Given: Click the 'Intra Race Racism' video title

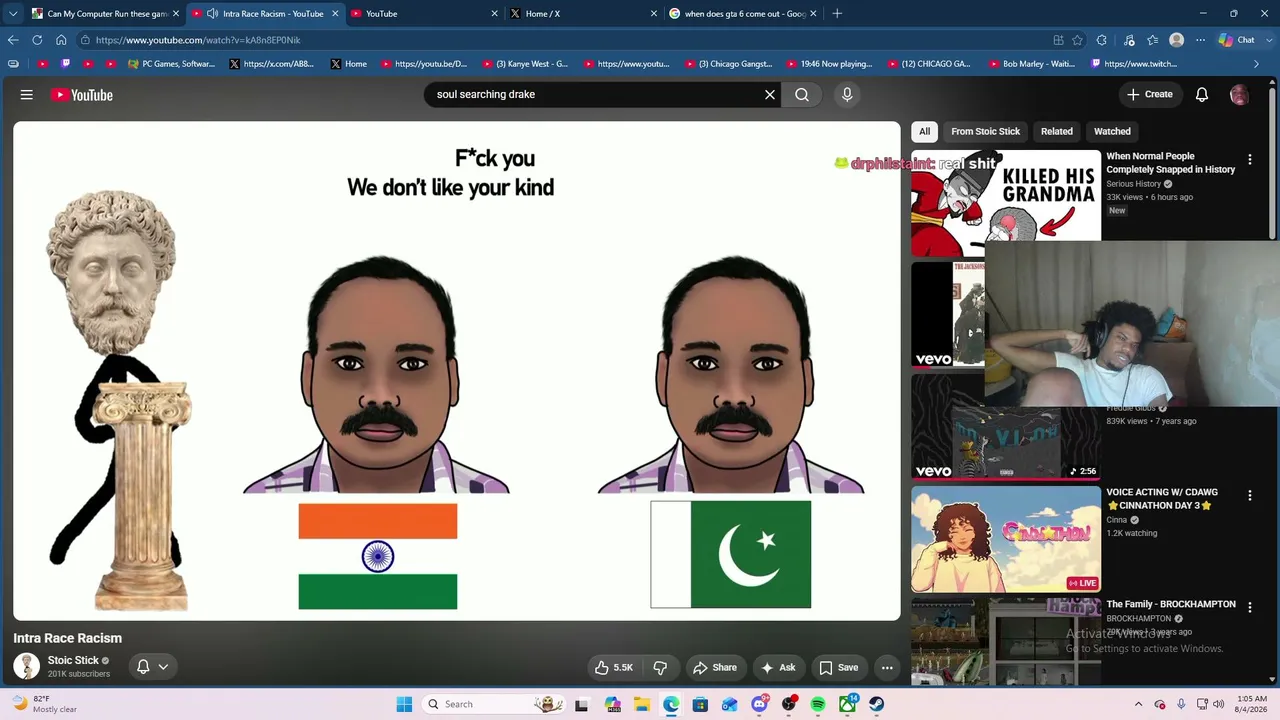Looking at the screenshot, I should point(68,638).
